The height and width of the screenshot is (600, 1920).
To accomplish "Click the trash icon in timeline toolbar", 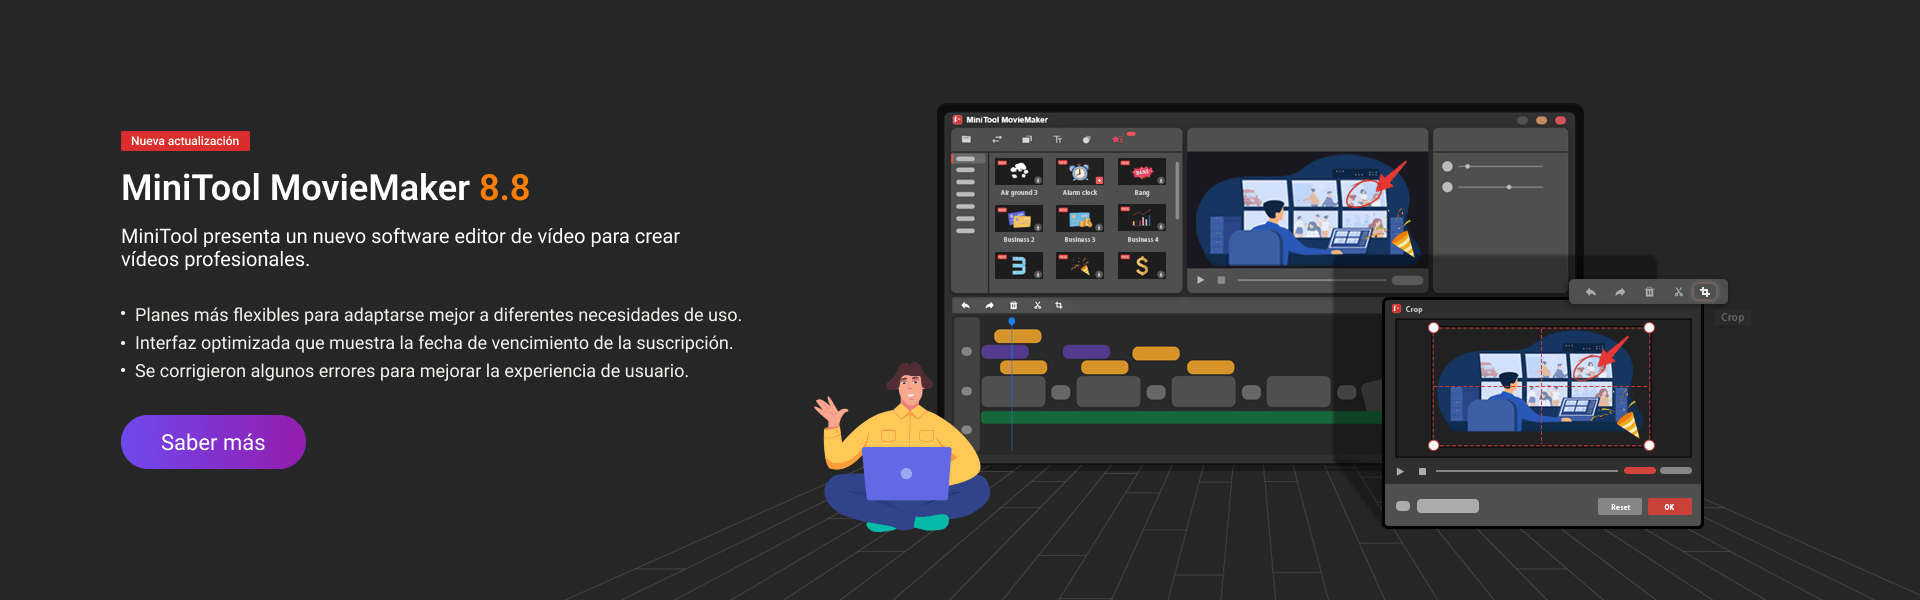I will [1013, 305].
